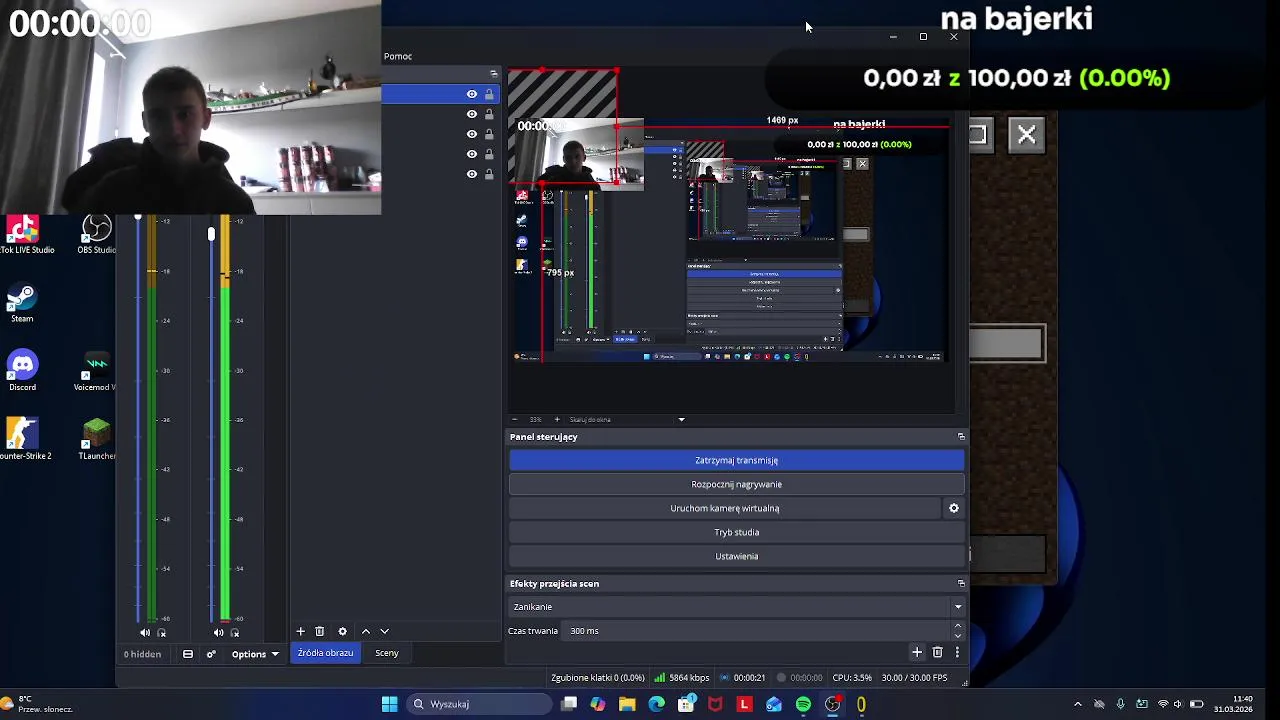Hide the highlighted source via its eye icon
1280x720 pixels.
[x=472, y=94]
